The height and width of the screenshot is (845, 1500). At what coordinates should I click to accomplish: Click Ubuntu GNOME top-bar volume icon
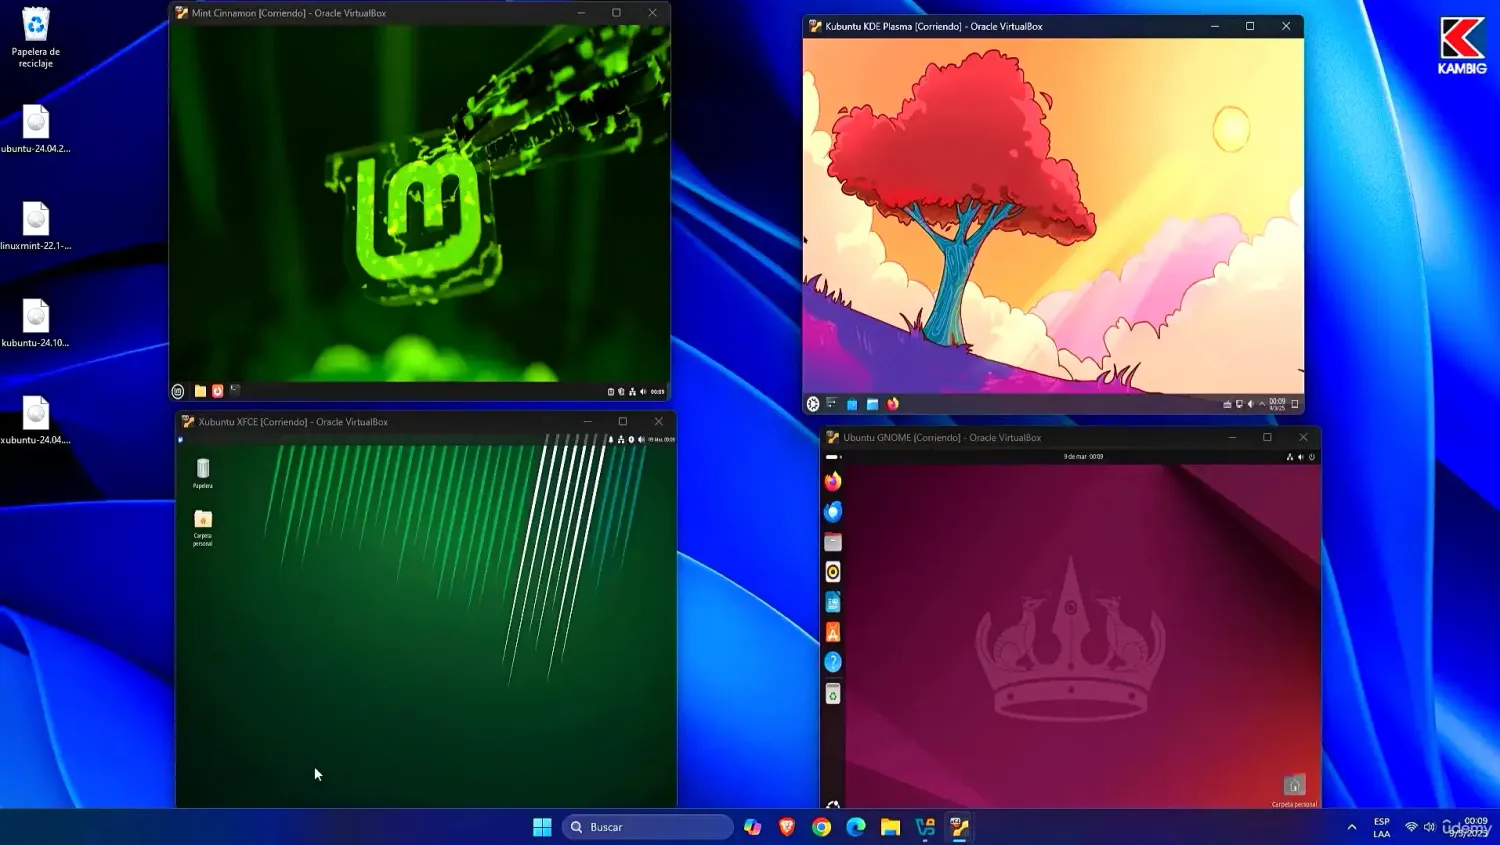(1301, 457)
